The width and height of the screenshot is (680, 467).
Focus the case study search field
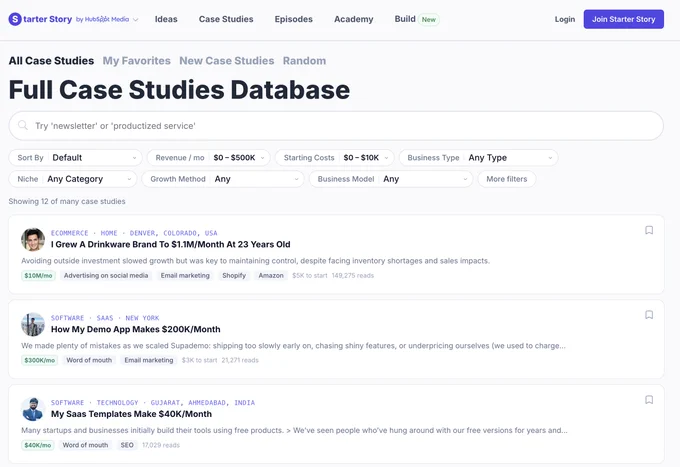tap(336, 126)
